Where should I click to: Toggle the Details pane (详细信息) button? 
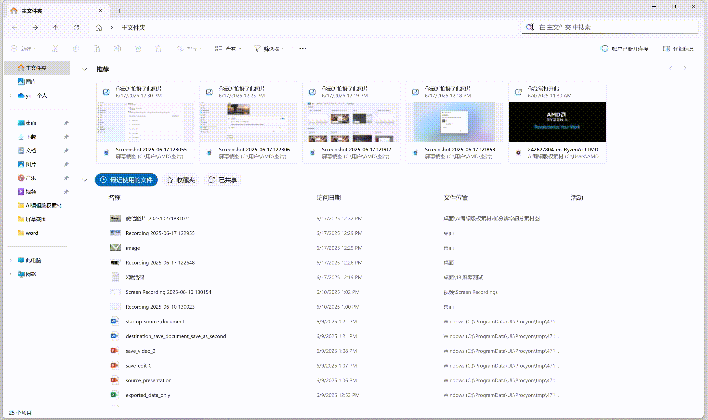point(676,48)
